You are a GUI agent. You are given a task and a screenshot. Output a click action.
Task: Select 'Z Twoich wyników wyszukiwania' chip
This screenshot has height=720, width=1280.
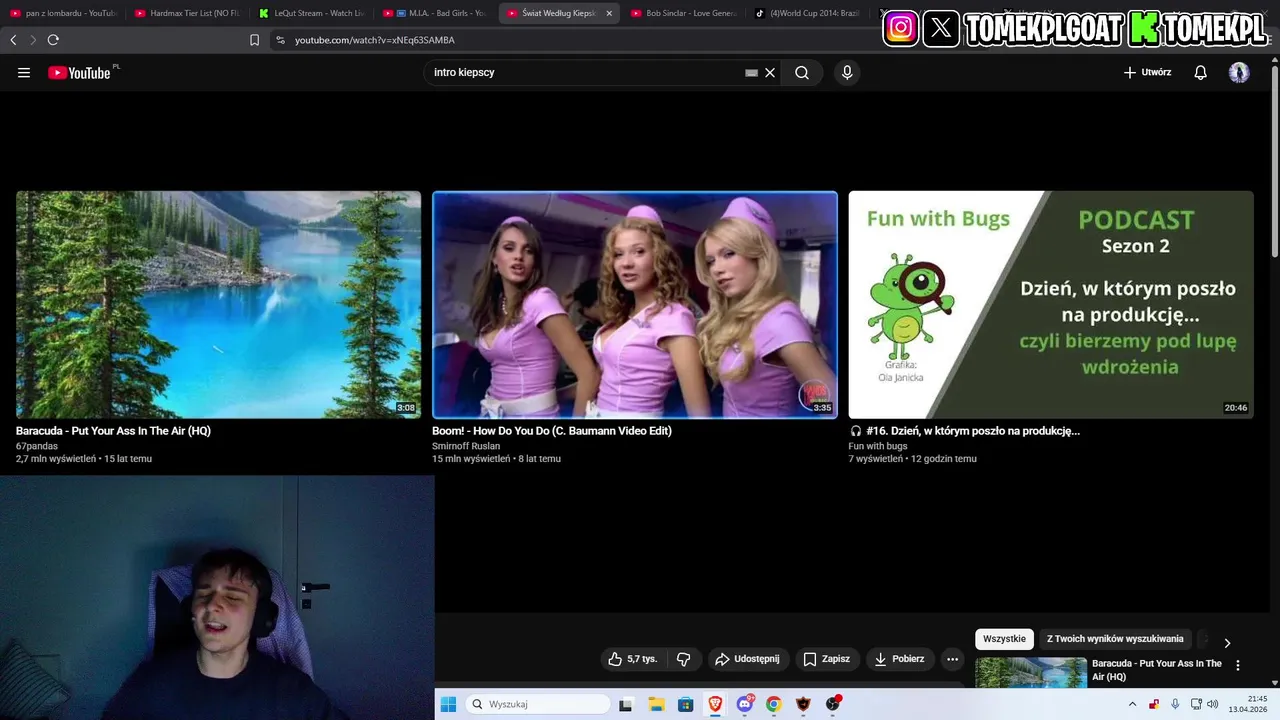1115,639
